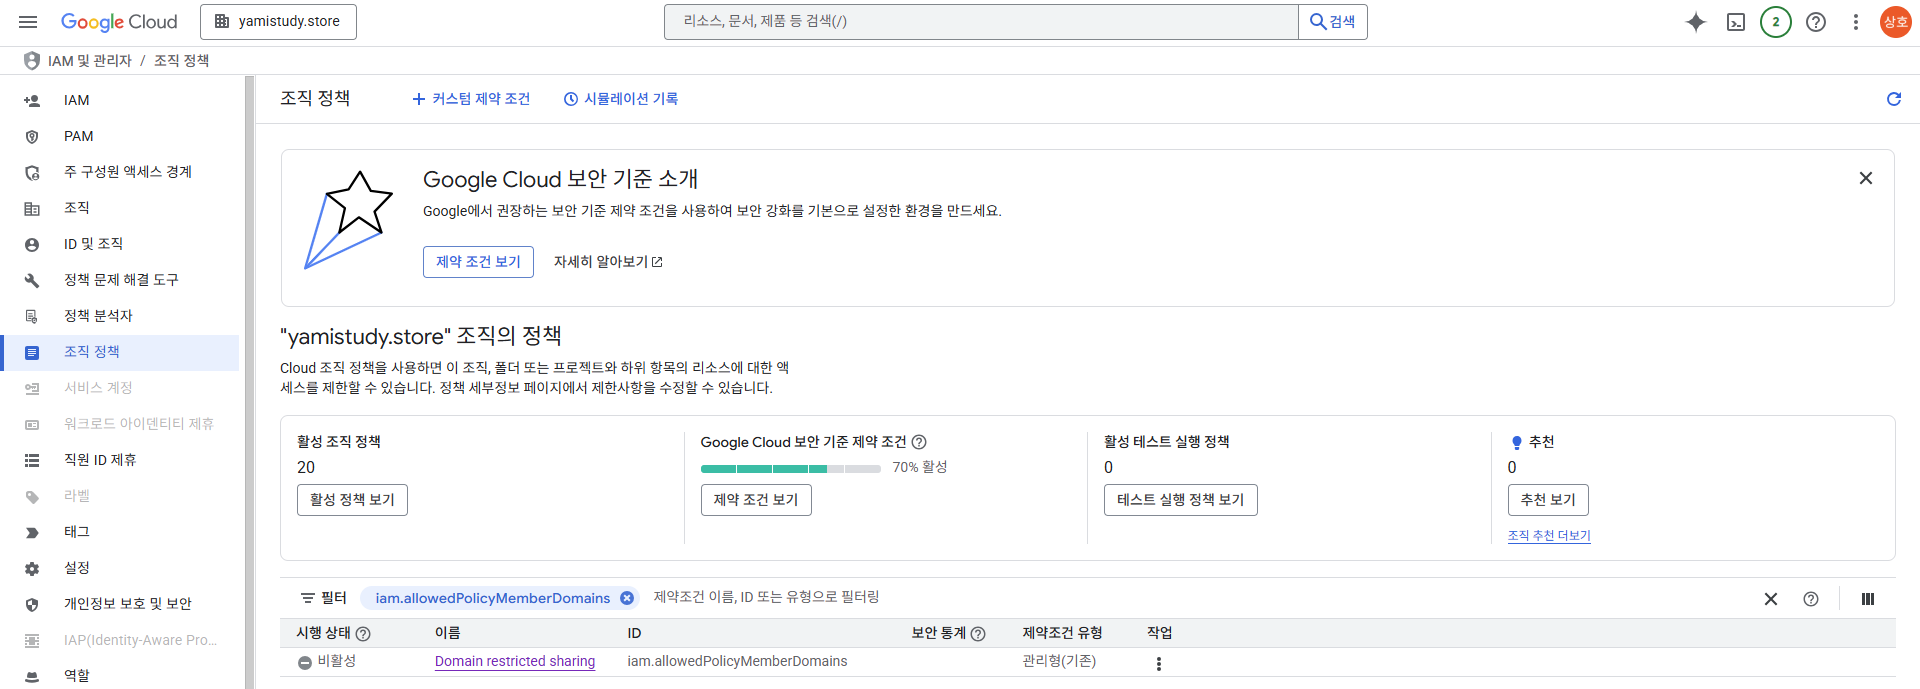Click the sidebar vertical scrollbar

(x=250, y=382)
